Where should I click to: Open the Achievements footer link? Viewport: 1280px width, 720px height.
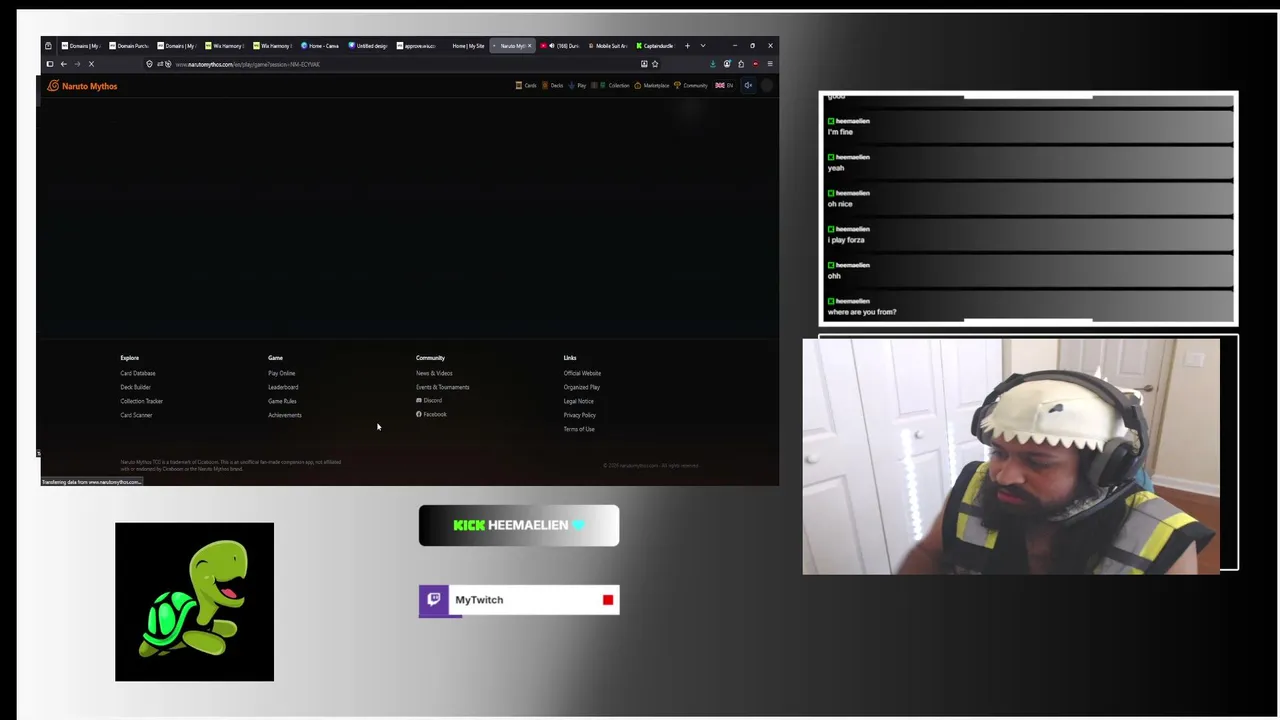pos(284,415)
